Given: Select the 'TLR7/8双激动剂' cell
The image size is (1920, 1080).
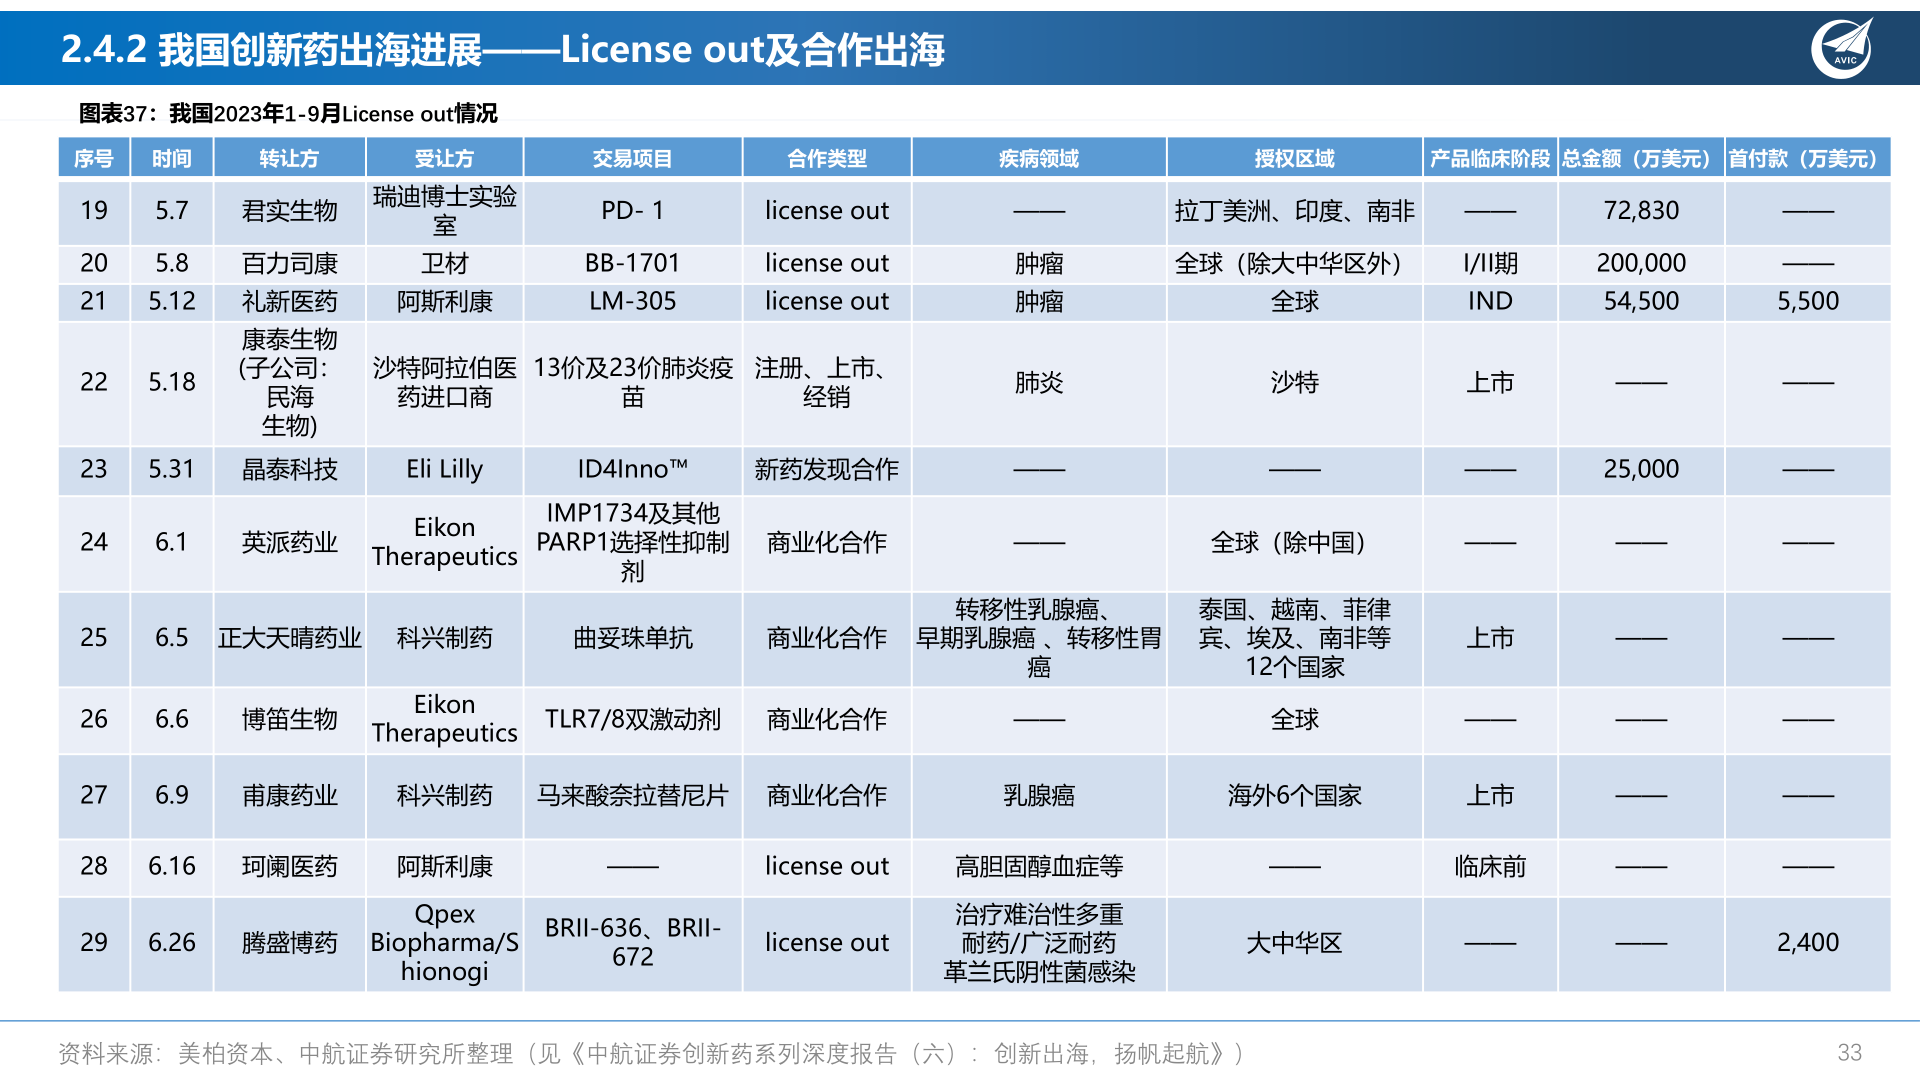Looking at the screenshot, I should pos(632,719).
